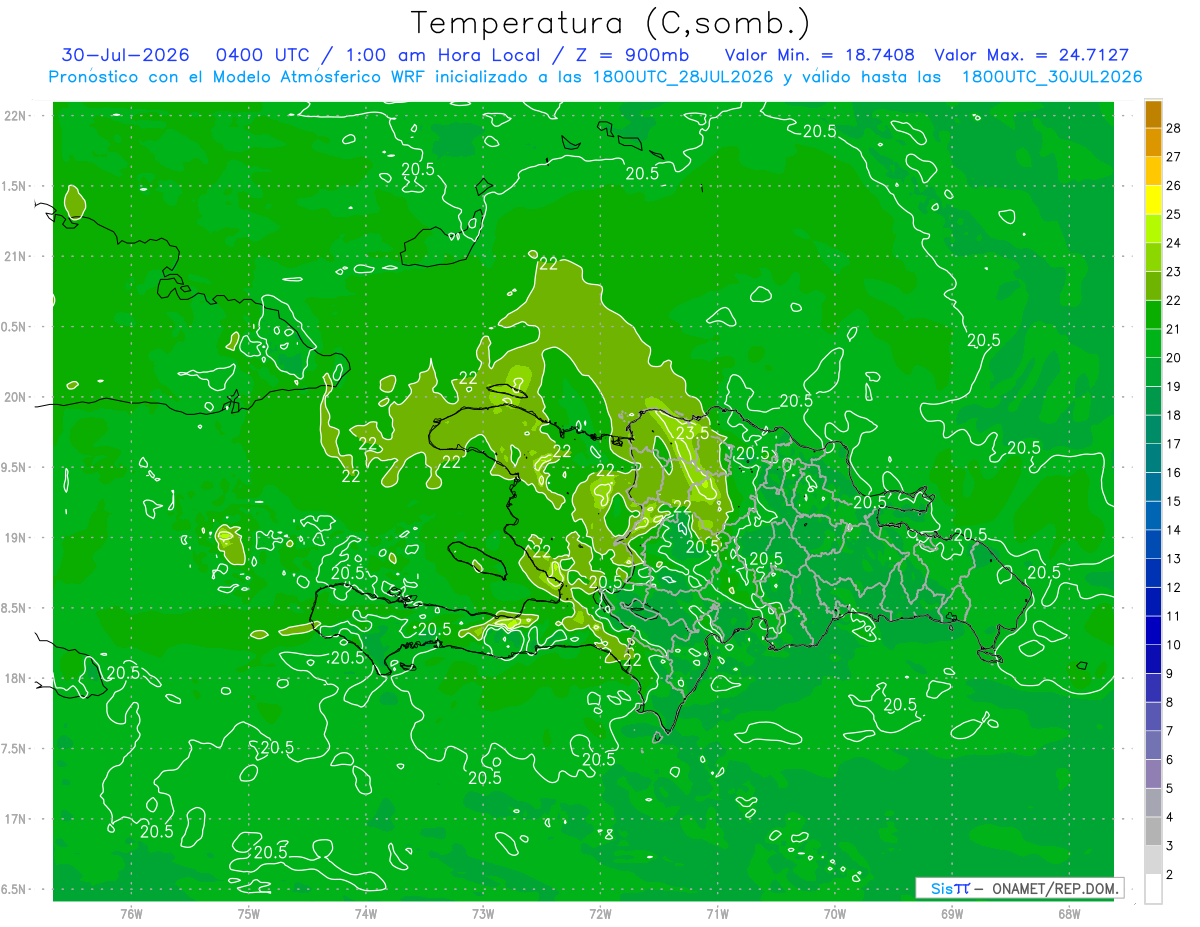Click the dark orange swatch atop the color legend
The height and width of the screenshot is (927, 1200).
pos(1154,114)
